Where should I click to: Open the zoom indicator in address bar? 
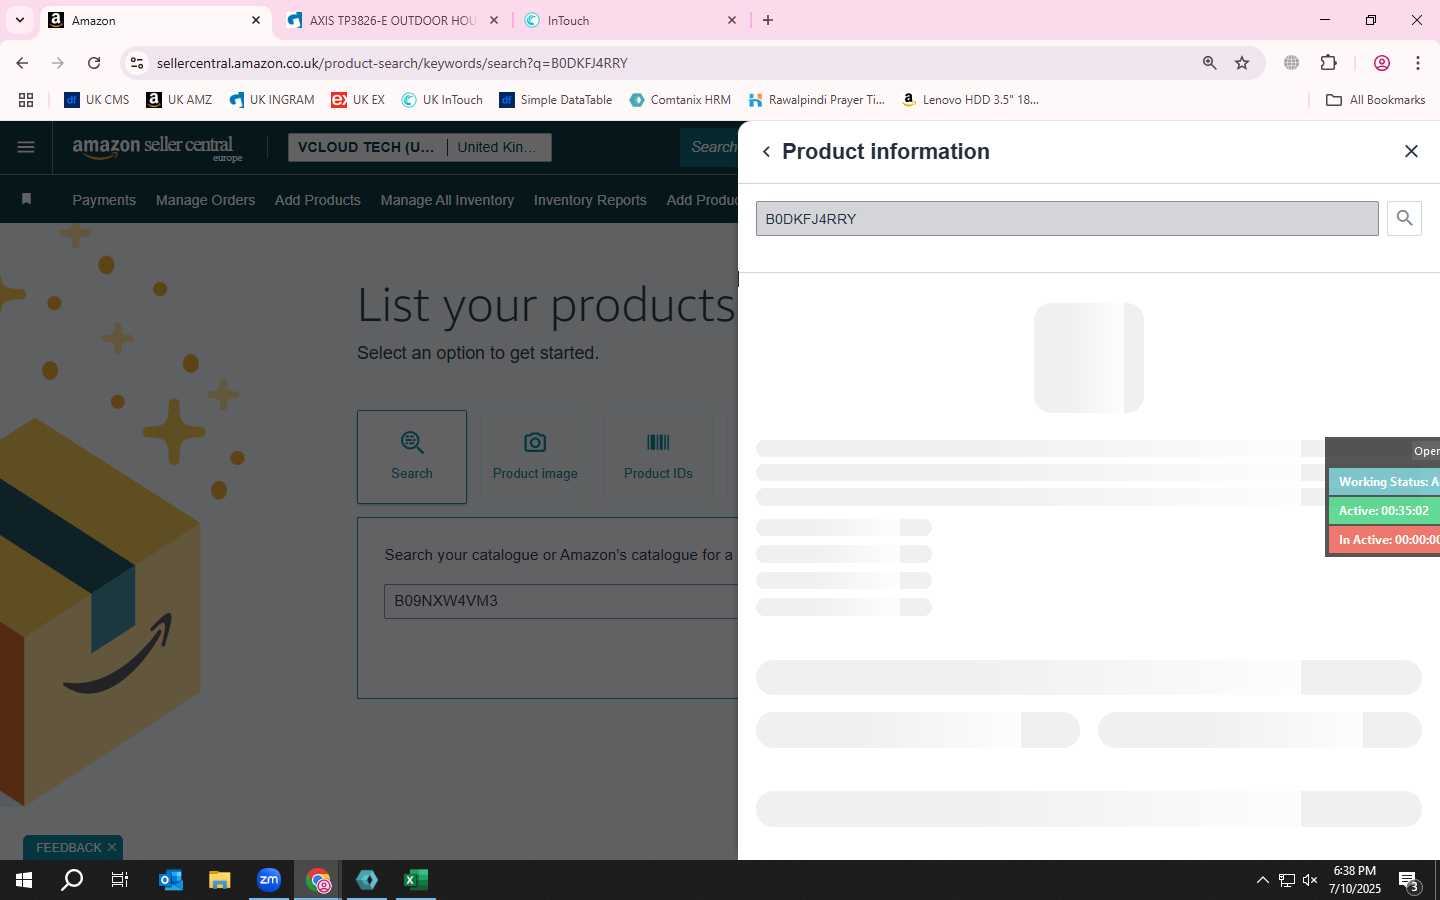(x=1209, y=63)
